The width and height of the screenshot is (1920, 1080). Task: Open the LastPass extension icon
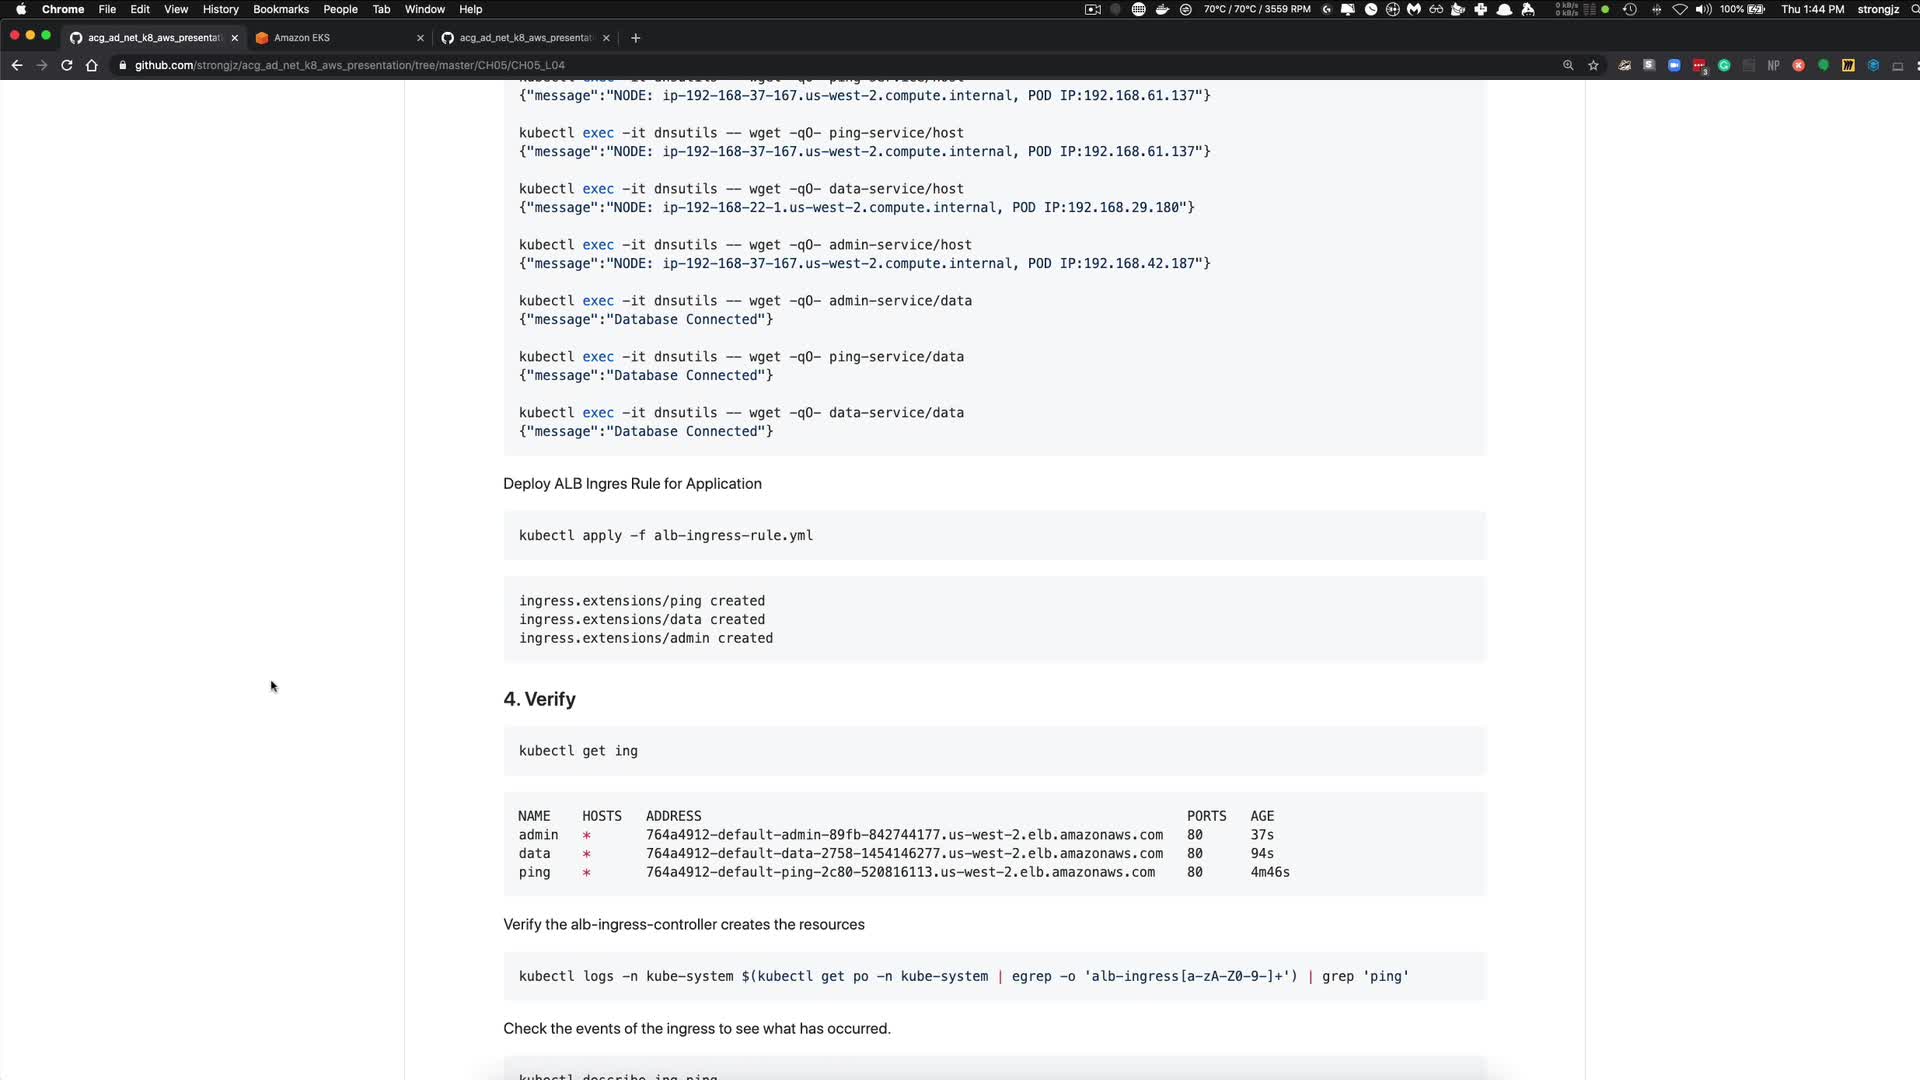pyautogui.click(x=1699, y=65)
